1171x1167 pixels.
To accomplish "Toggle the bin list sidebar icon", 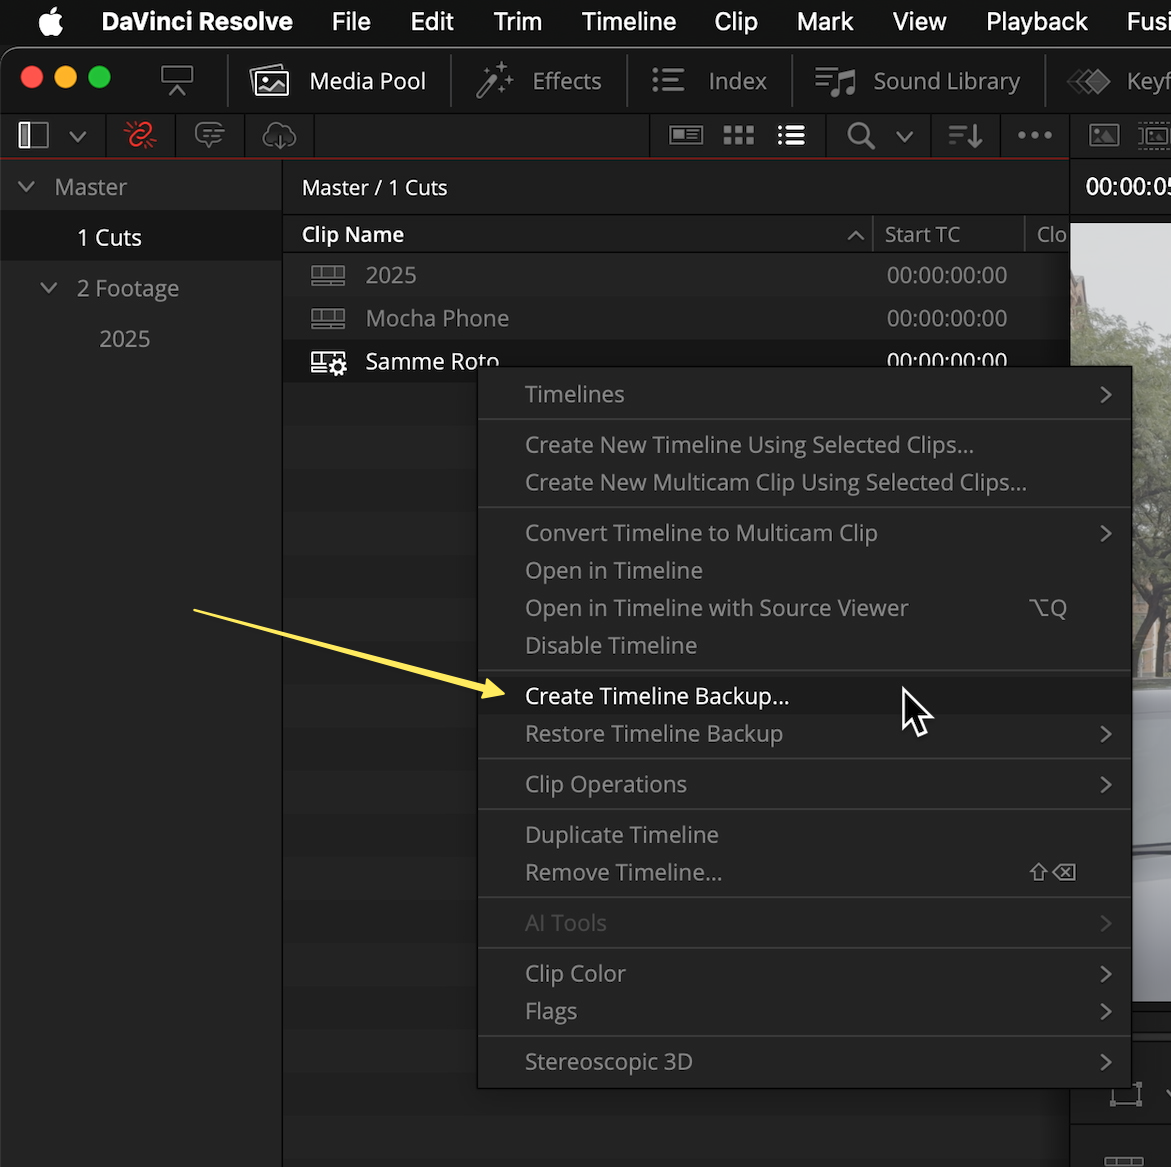I will coord(33,135).
